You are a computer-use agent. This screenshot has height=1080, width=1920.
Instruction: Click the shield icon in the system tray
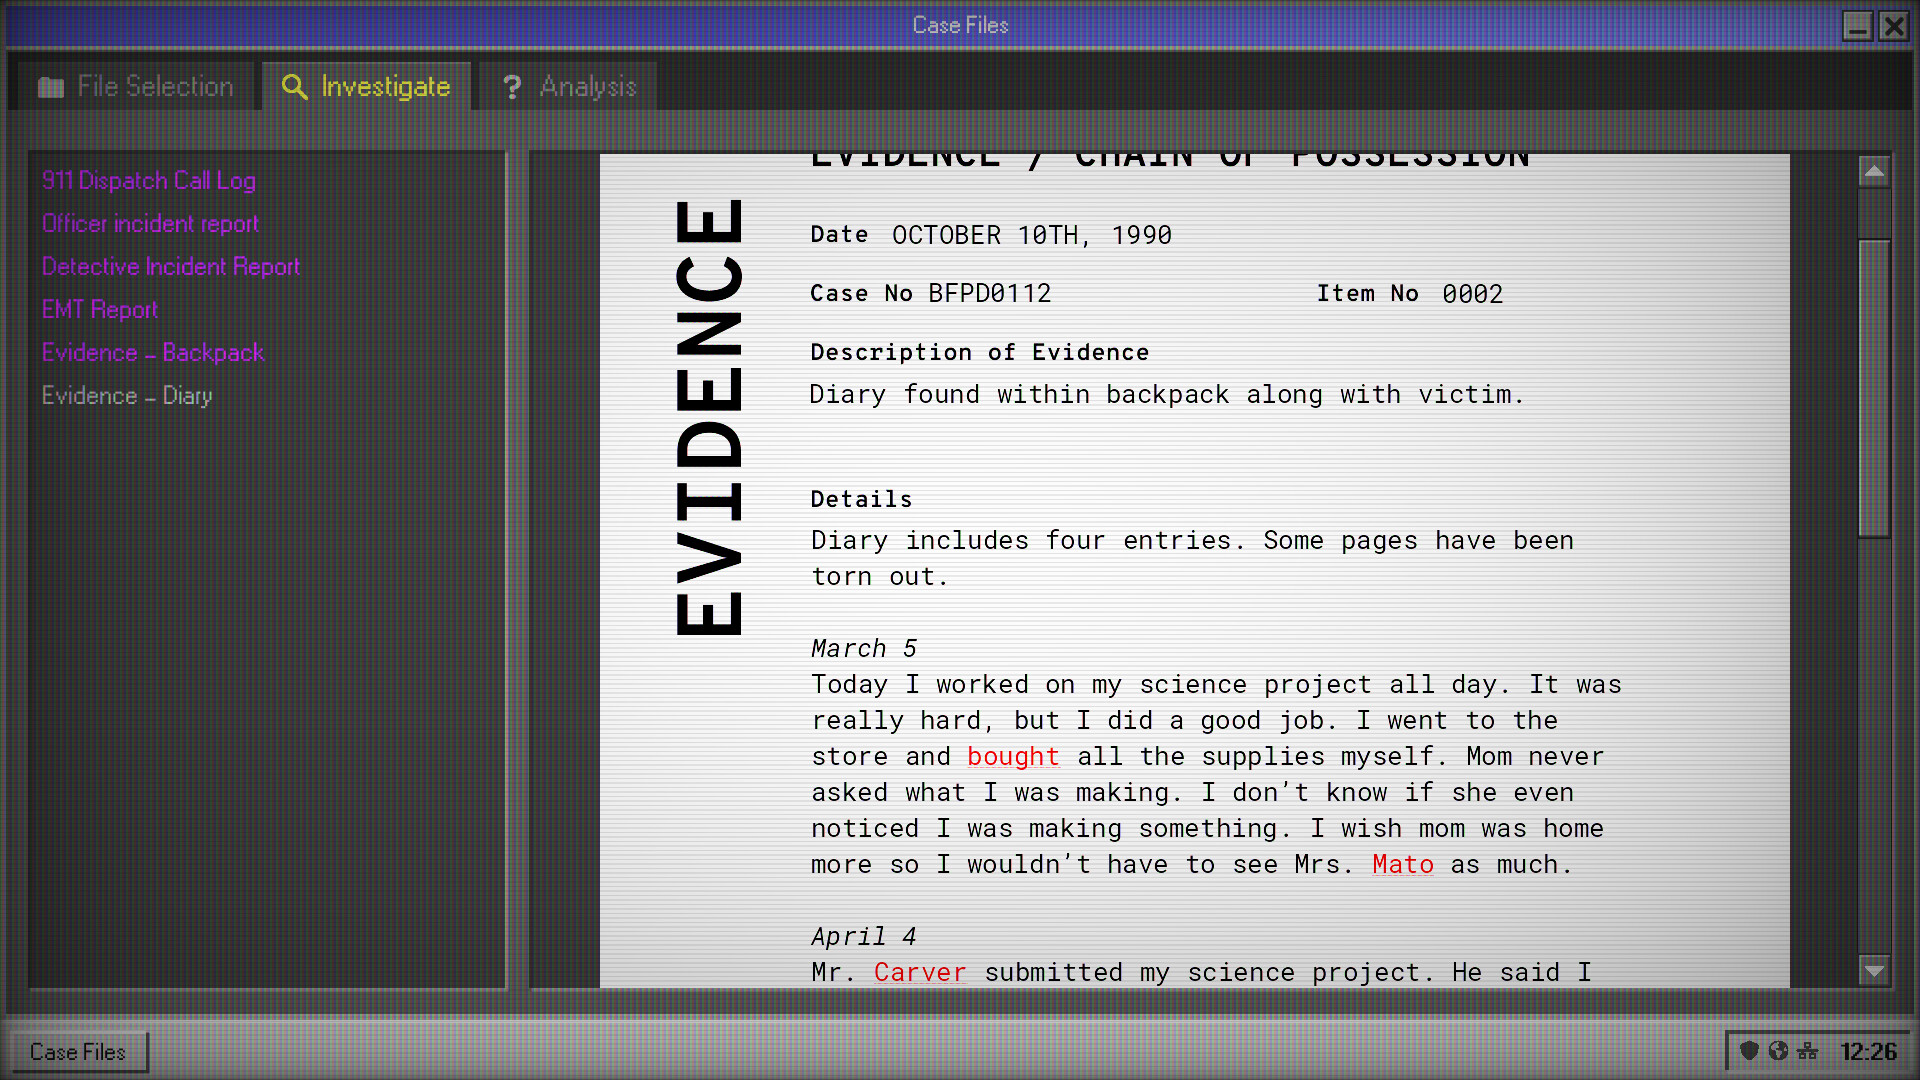[x=1749, y=1051]
